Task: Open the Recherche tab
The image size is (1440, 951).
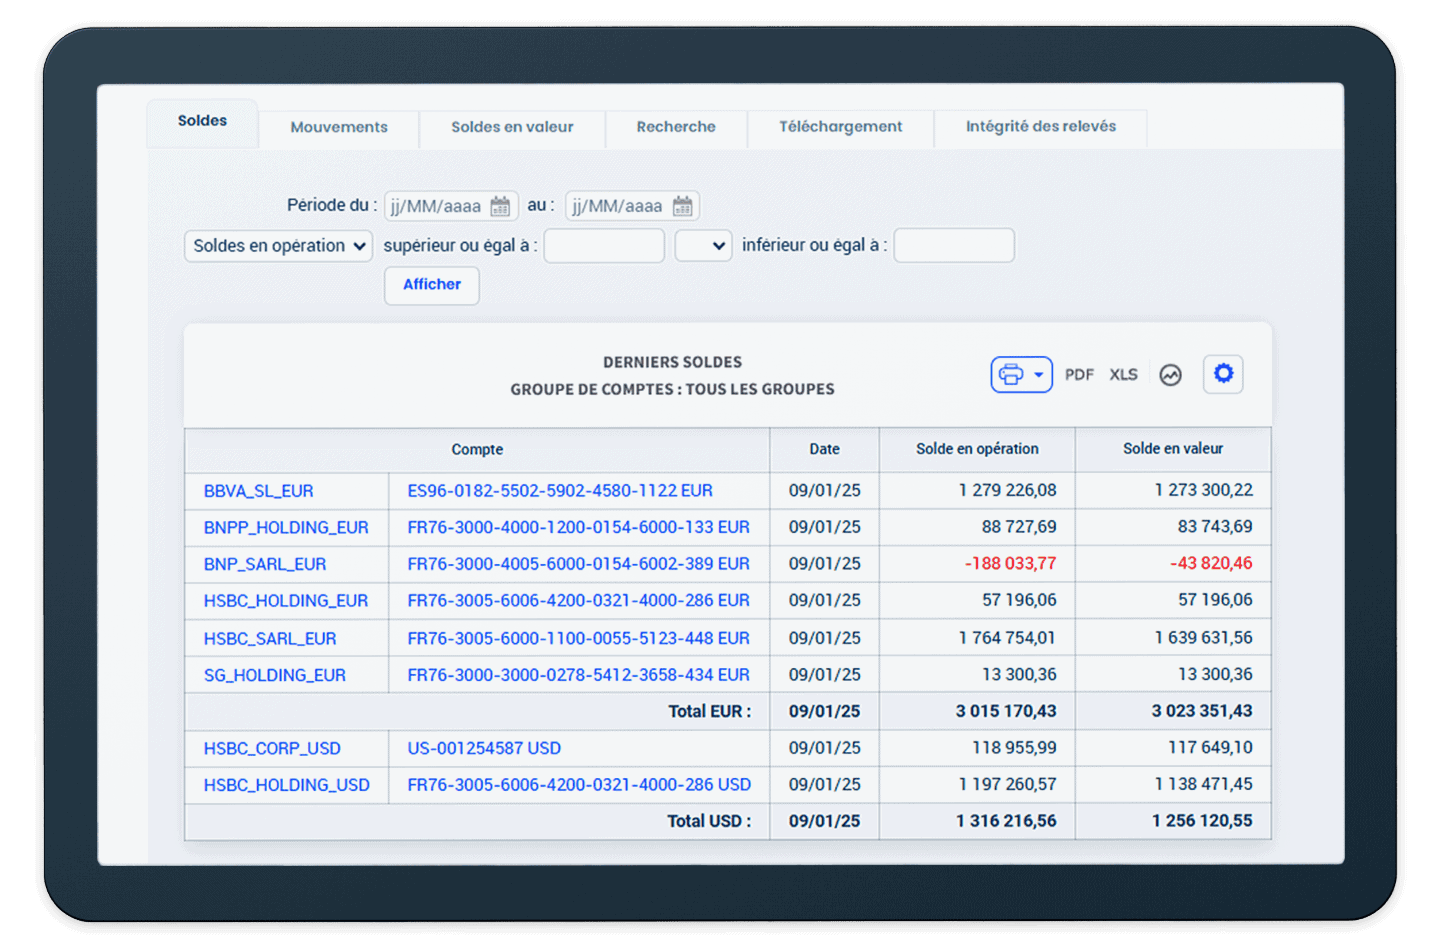Action: [676, 128]
